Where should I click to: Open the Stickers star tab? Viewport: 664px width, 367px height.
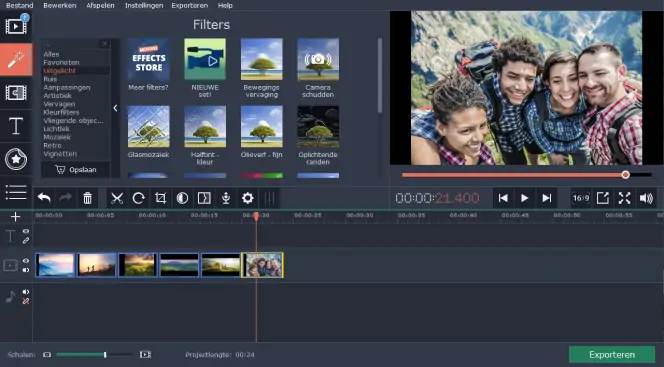pos(16,159)
